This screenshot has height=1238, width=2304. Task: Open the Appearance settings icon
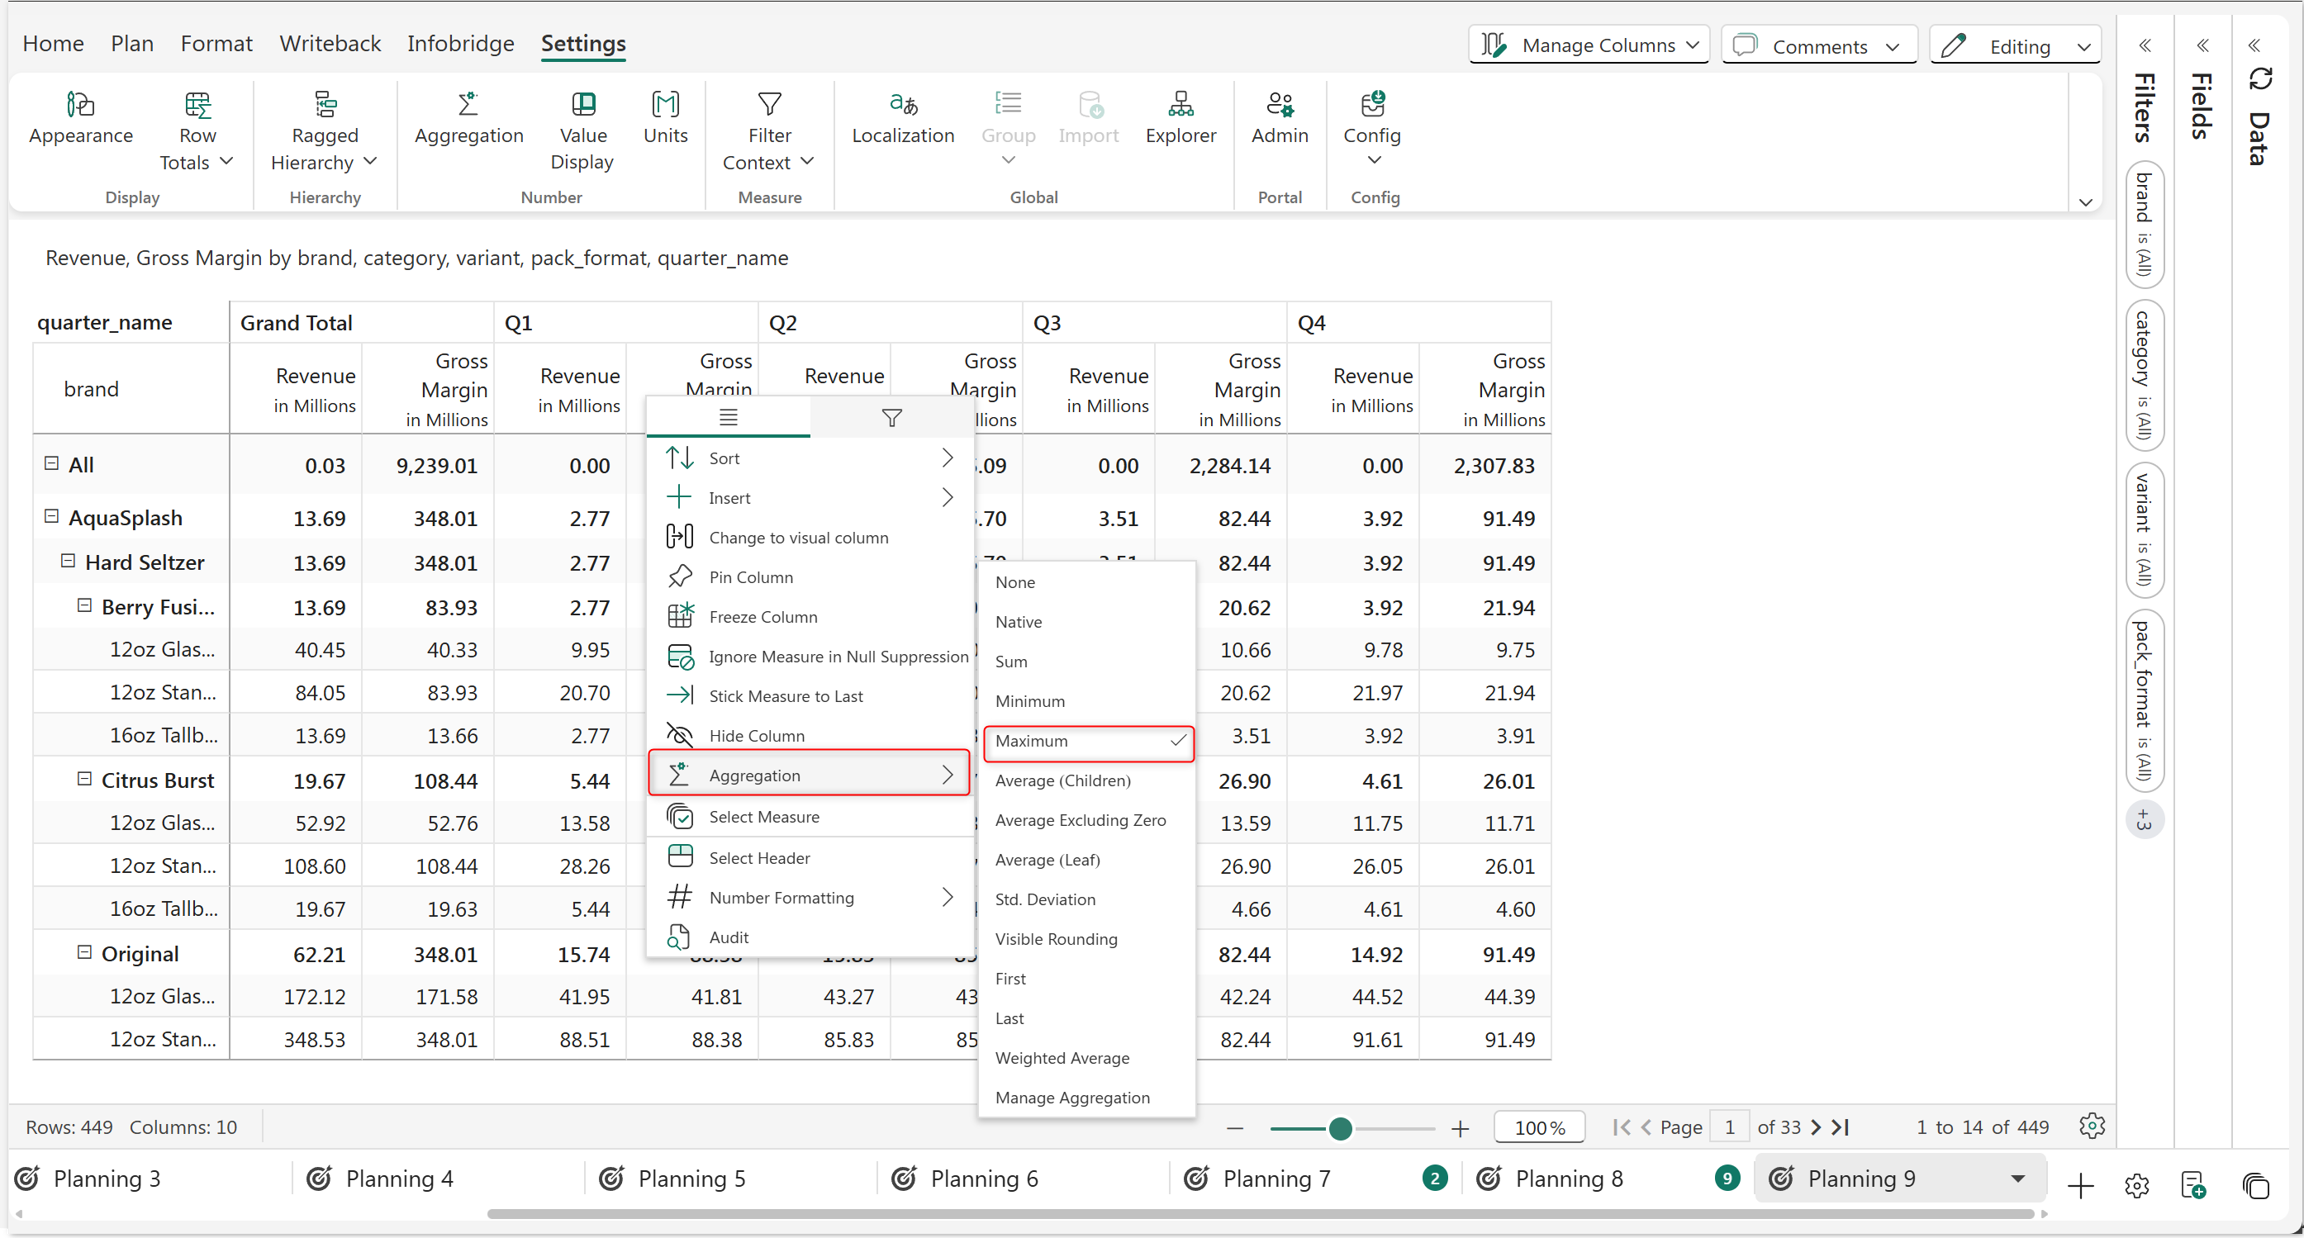tap(80, 118)
